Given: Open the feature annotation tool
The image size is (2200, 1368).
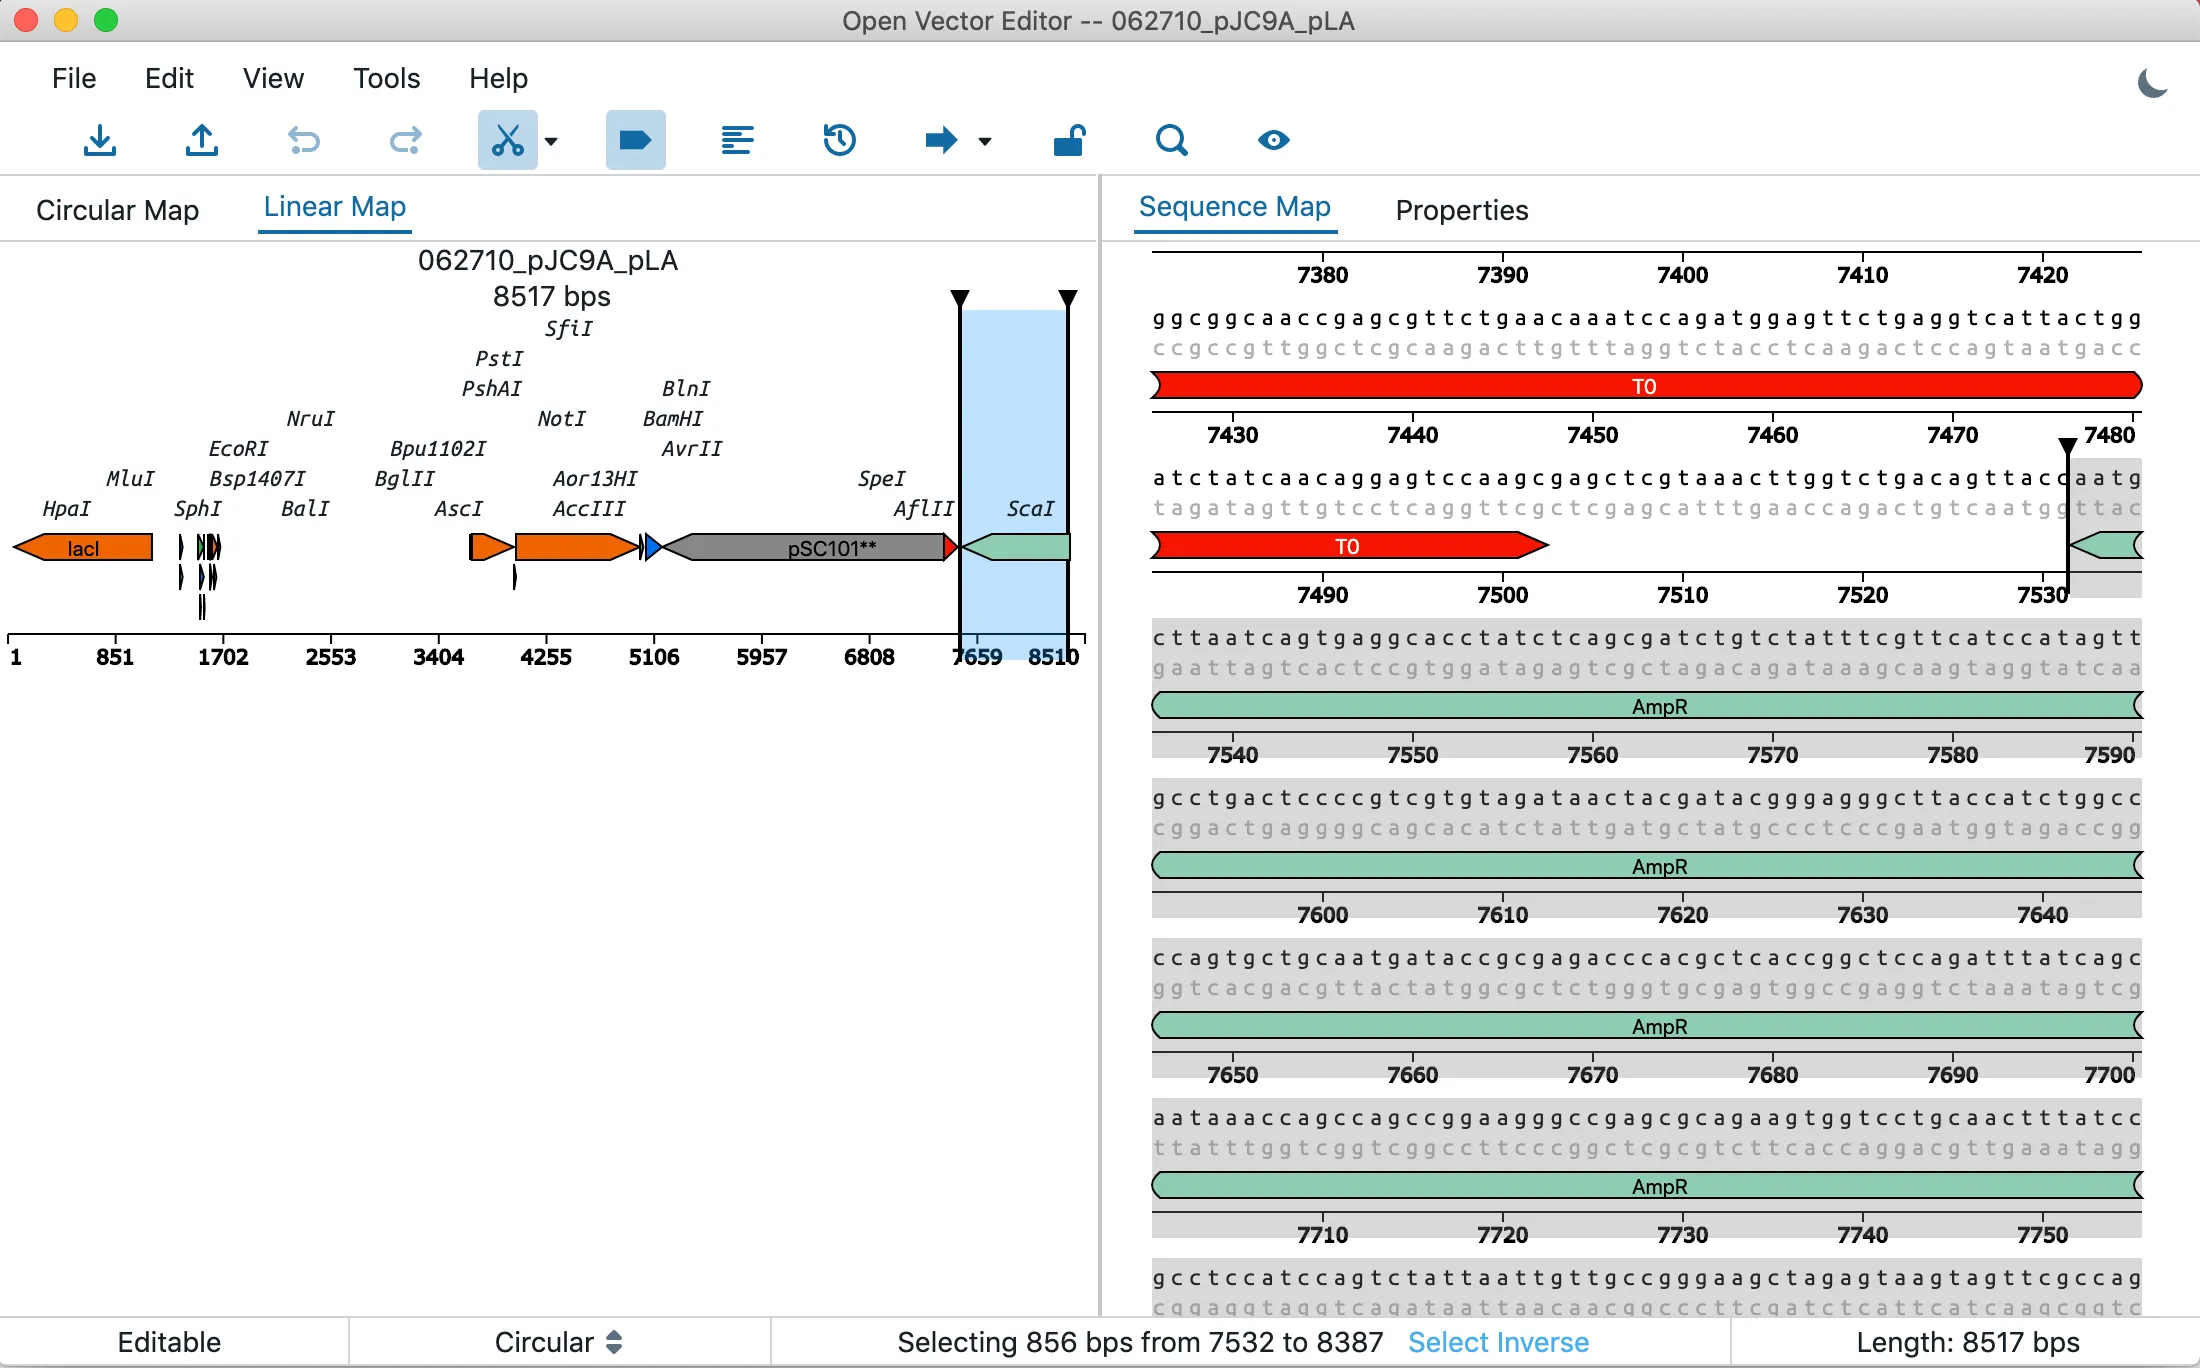Looking at the screenshot, I should click(635, 140).
